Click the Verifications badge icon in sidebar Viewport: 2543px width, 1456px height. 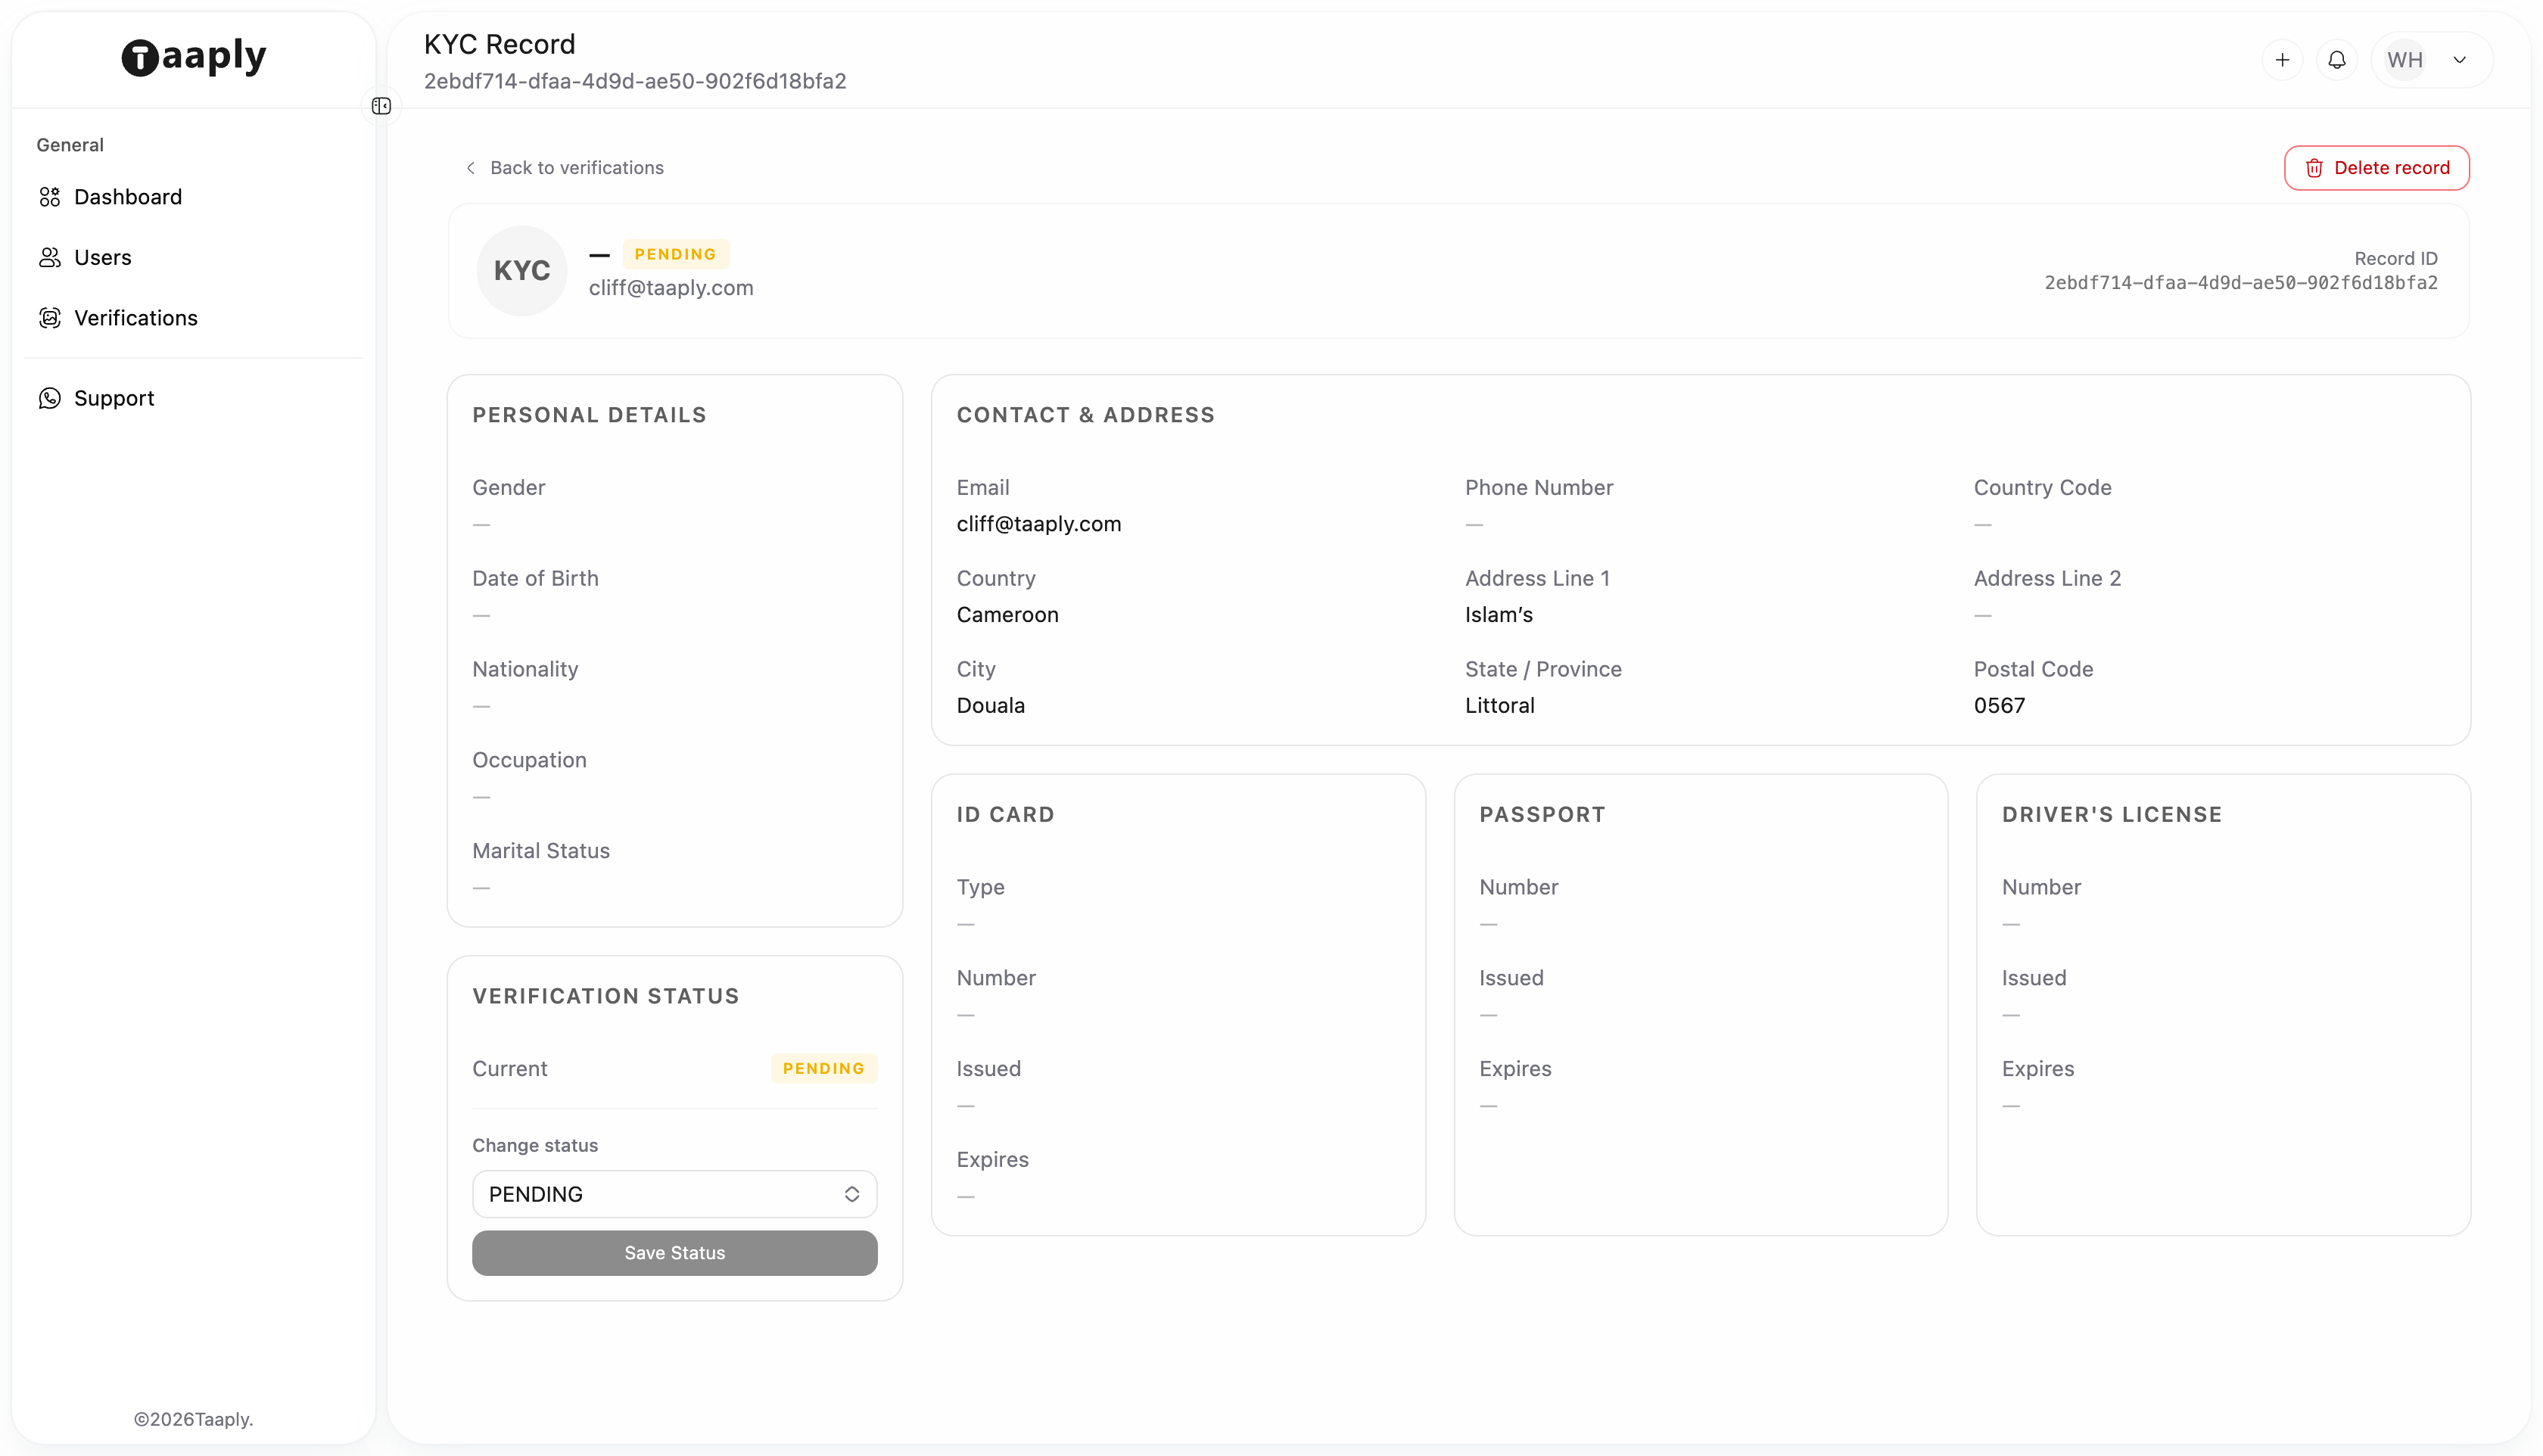50,318
